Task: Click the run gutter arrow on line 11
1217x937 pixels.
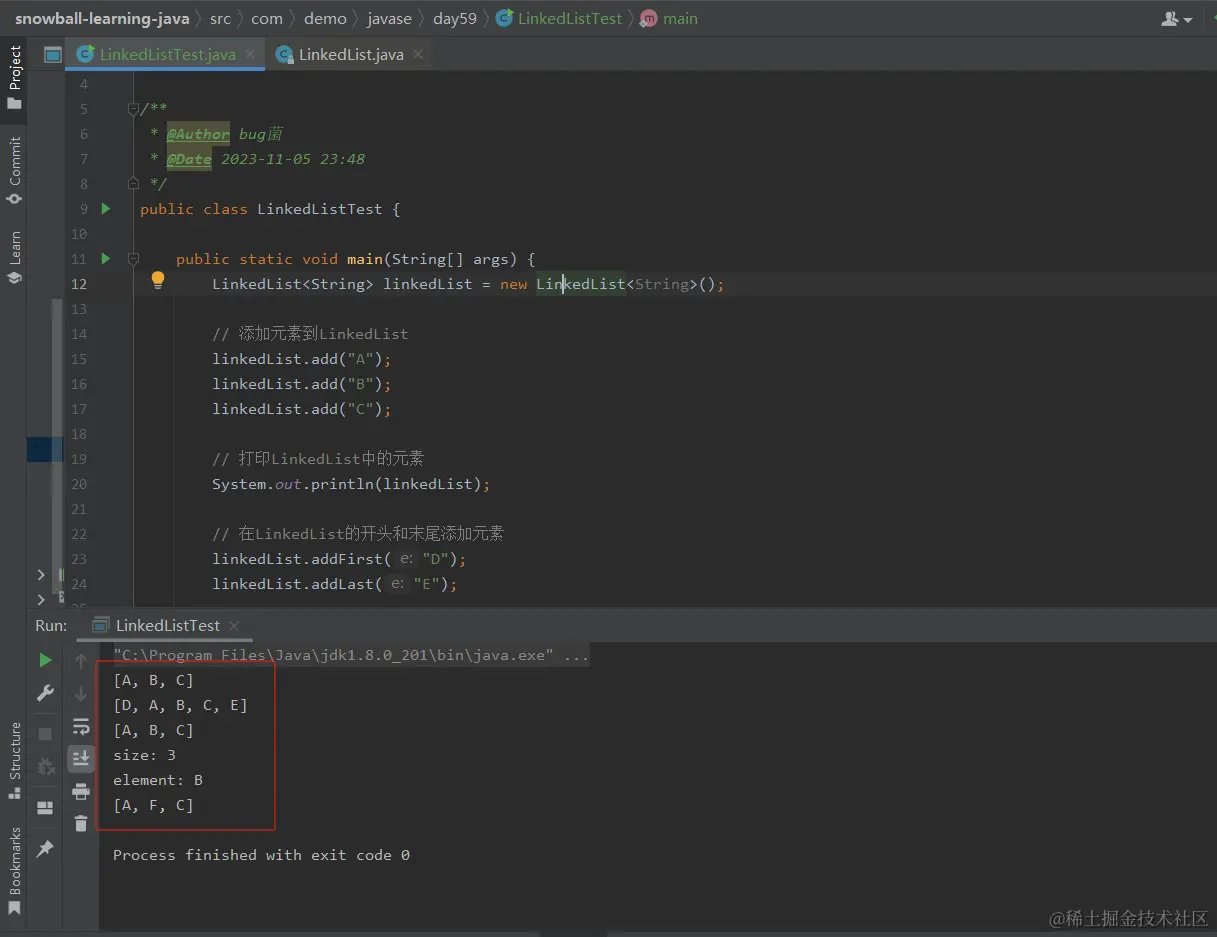Action: point(106,258)
